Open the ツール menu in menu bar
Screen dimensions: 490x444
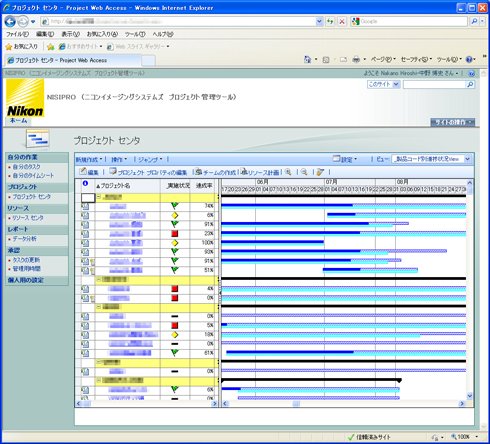click(x=135, y=34)
